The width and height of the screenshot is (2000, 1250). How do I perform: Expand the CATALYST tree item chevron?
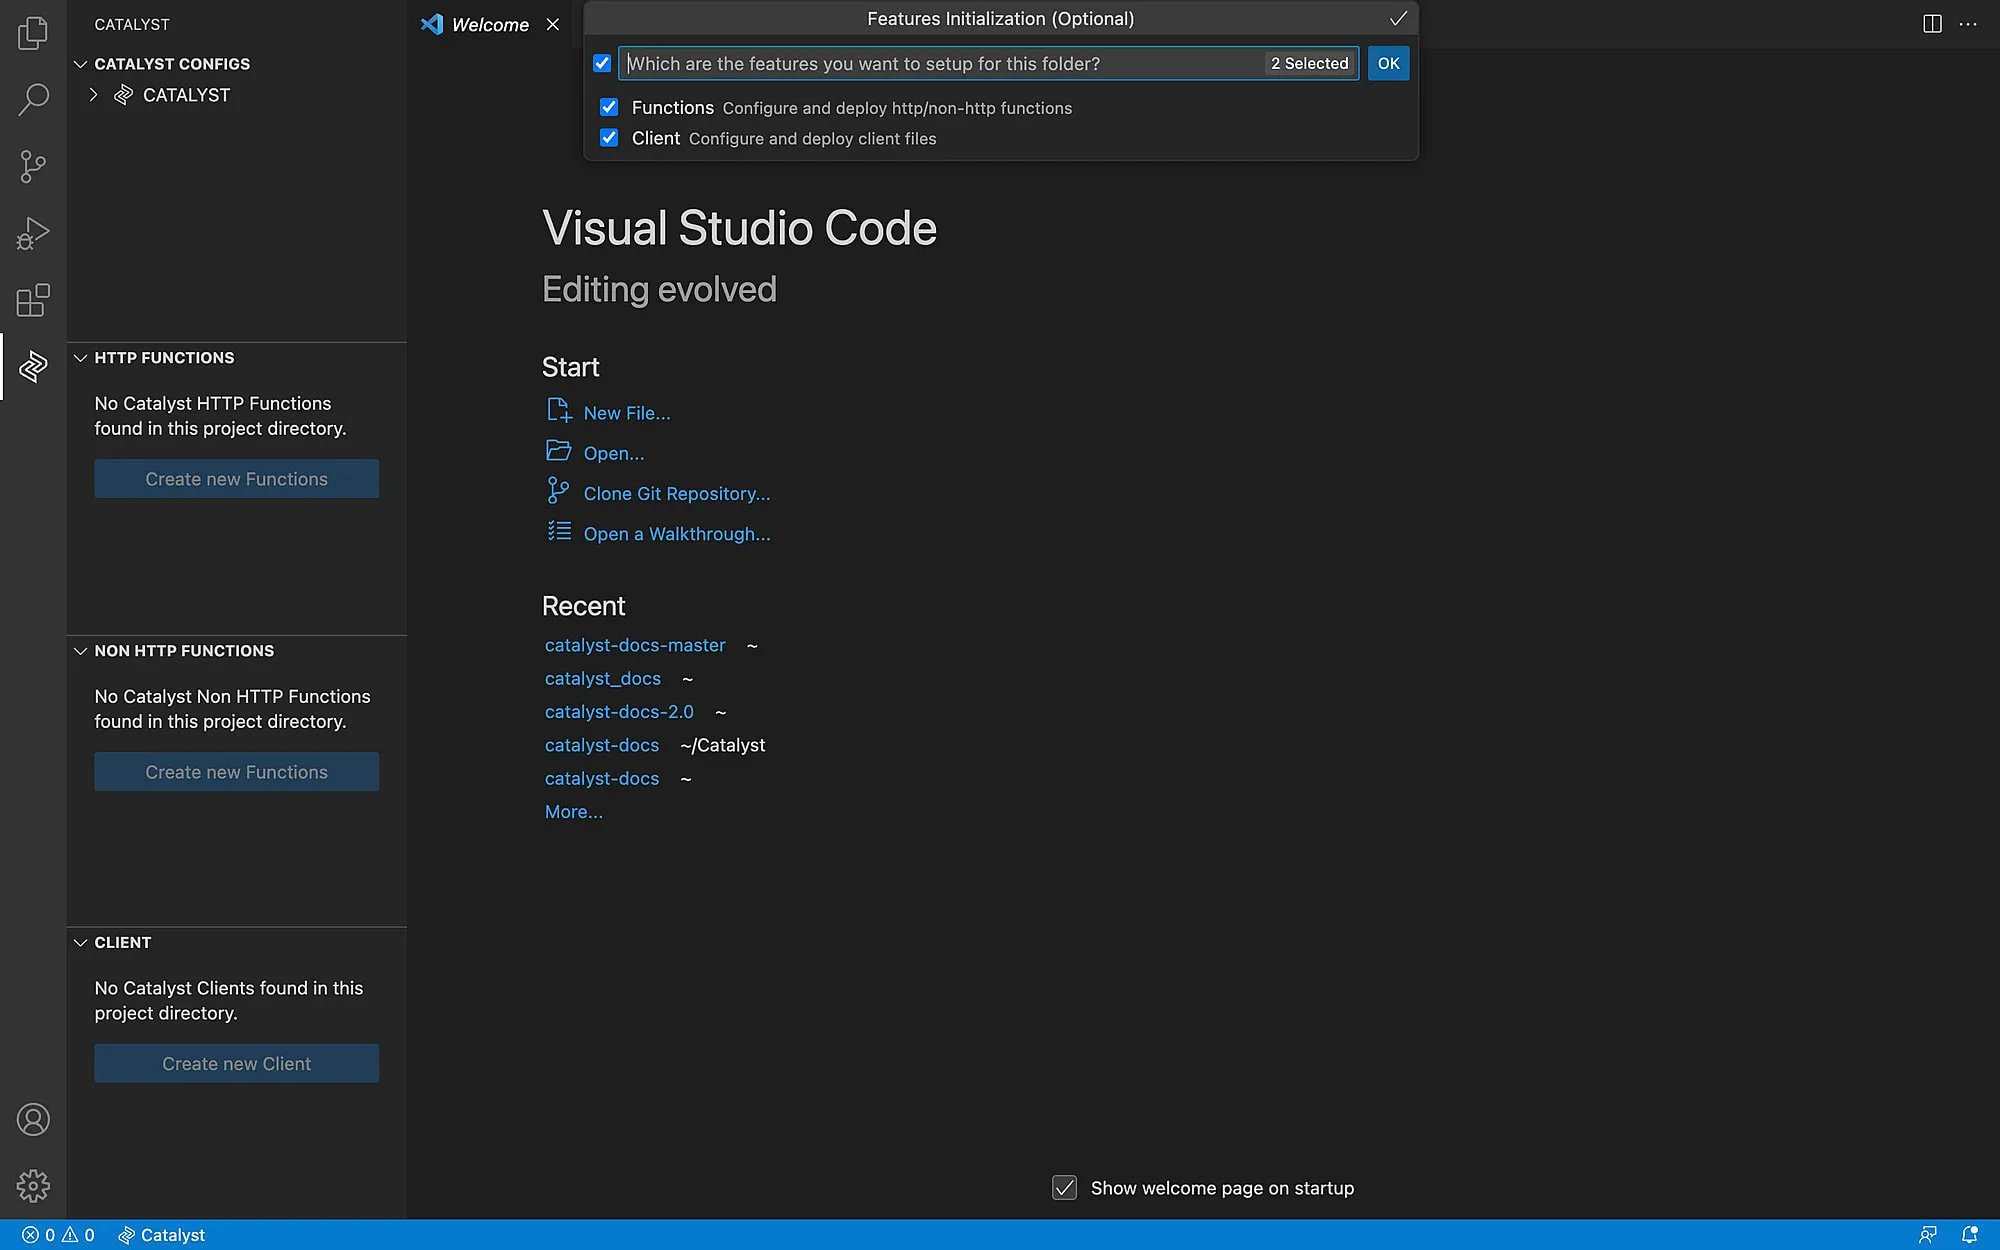(94, 95)
